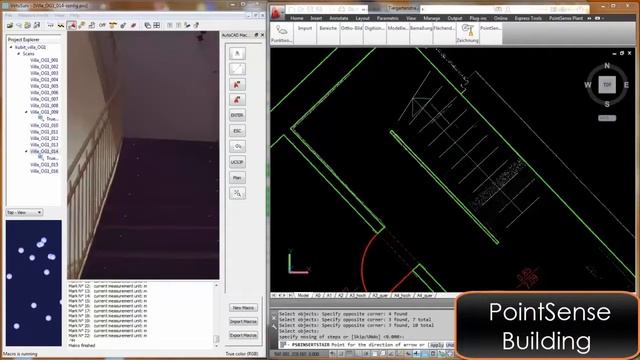640x360 pixels.
Task: Click the S compass letter on ViewCube
Action: [x=607, y=104]
